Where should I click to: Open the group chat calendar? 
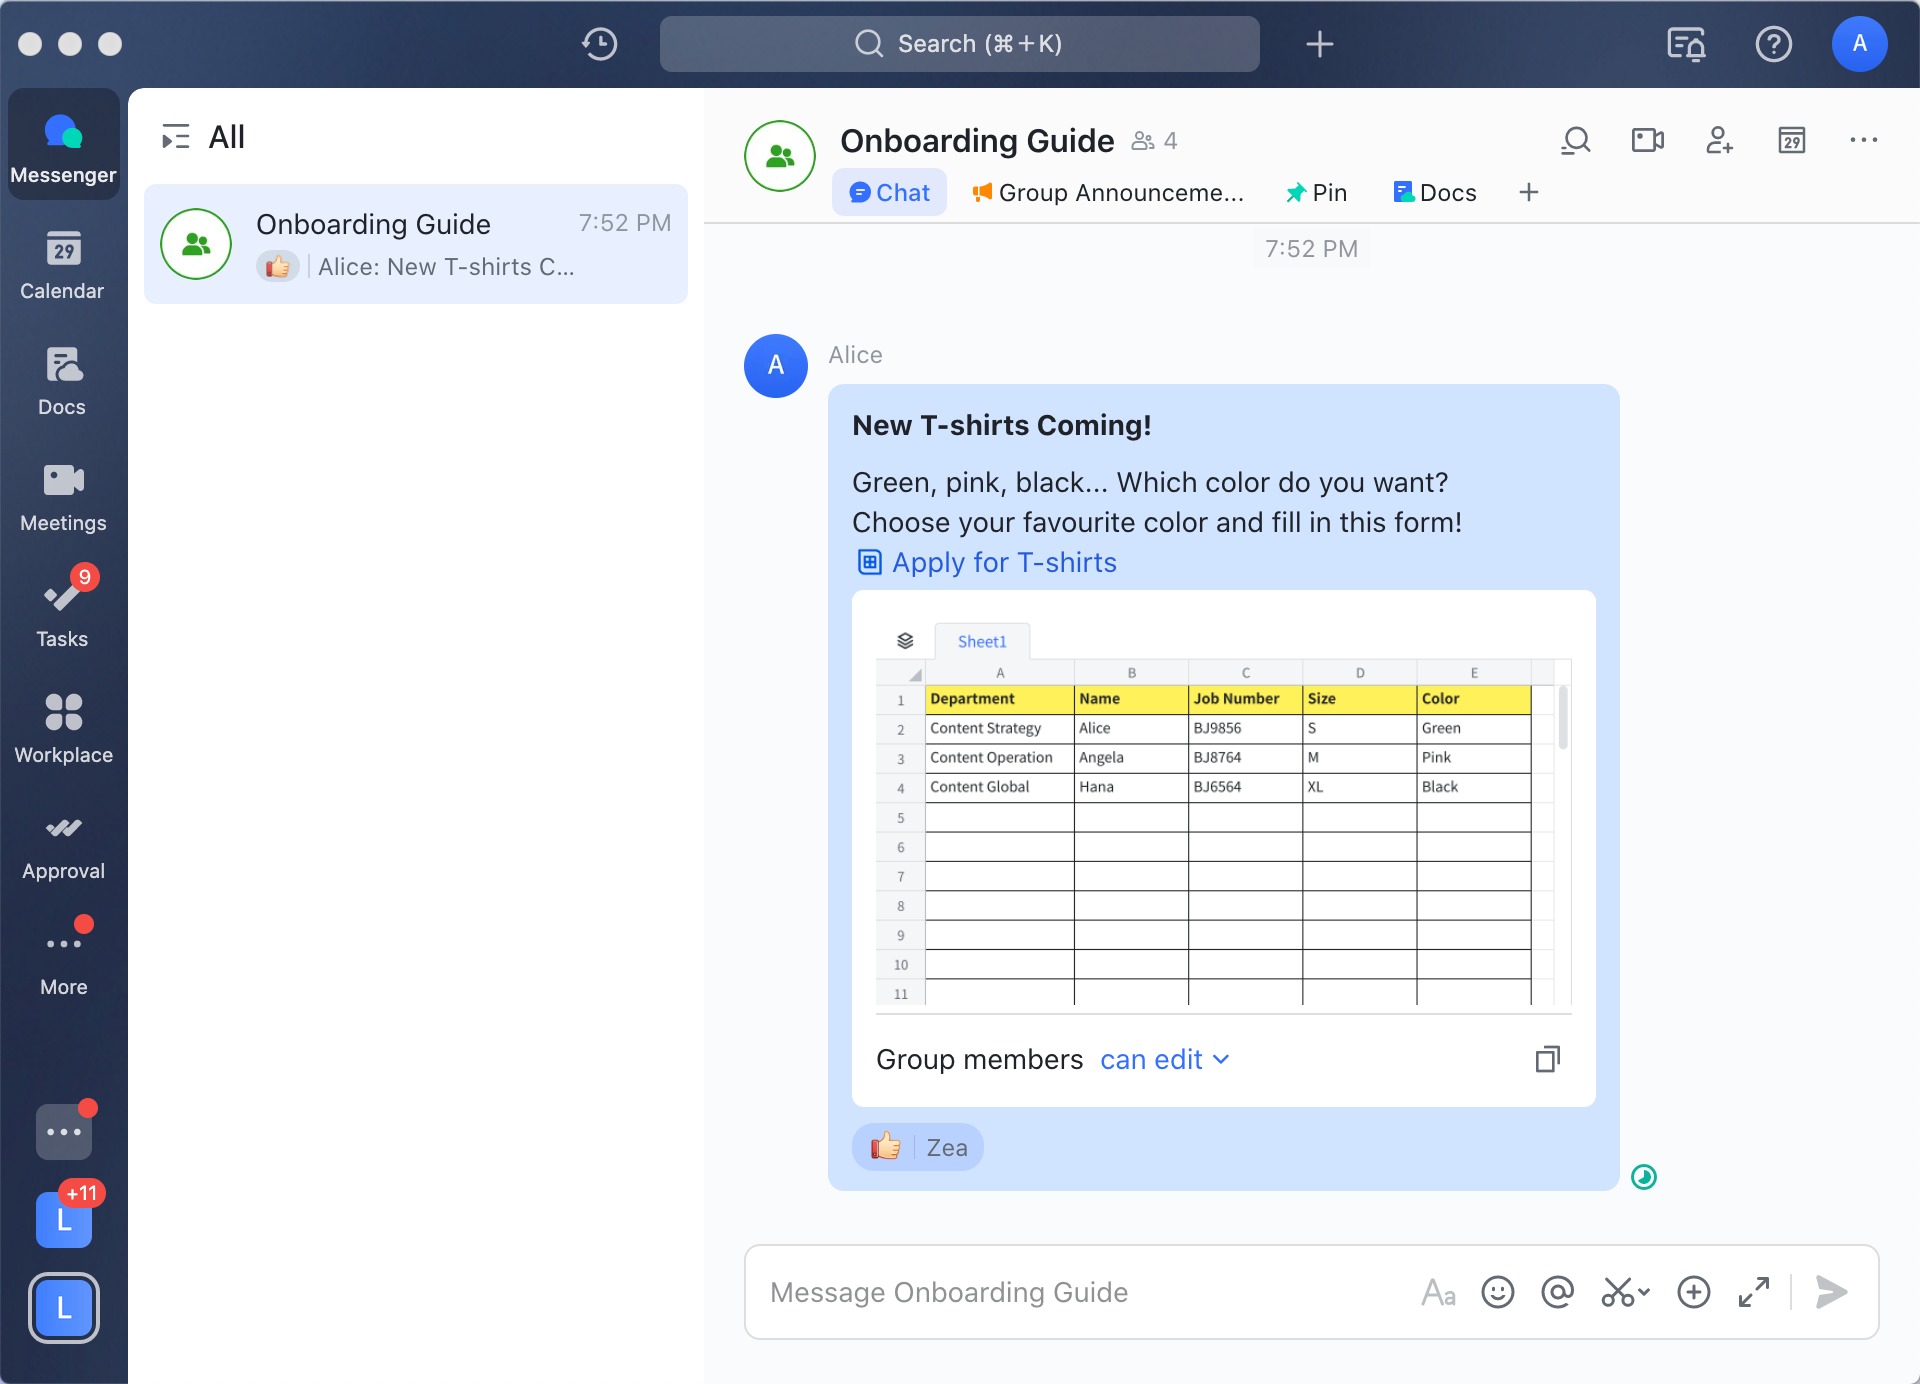[1792, 141]
